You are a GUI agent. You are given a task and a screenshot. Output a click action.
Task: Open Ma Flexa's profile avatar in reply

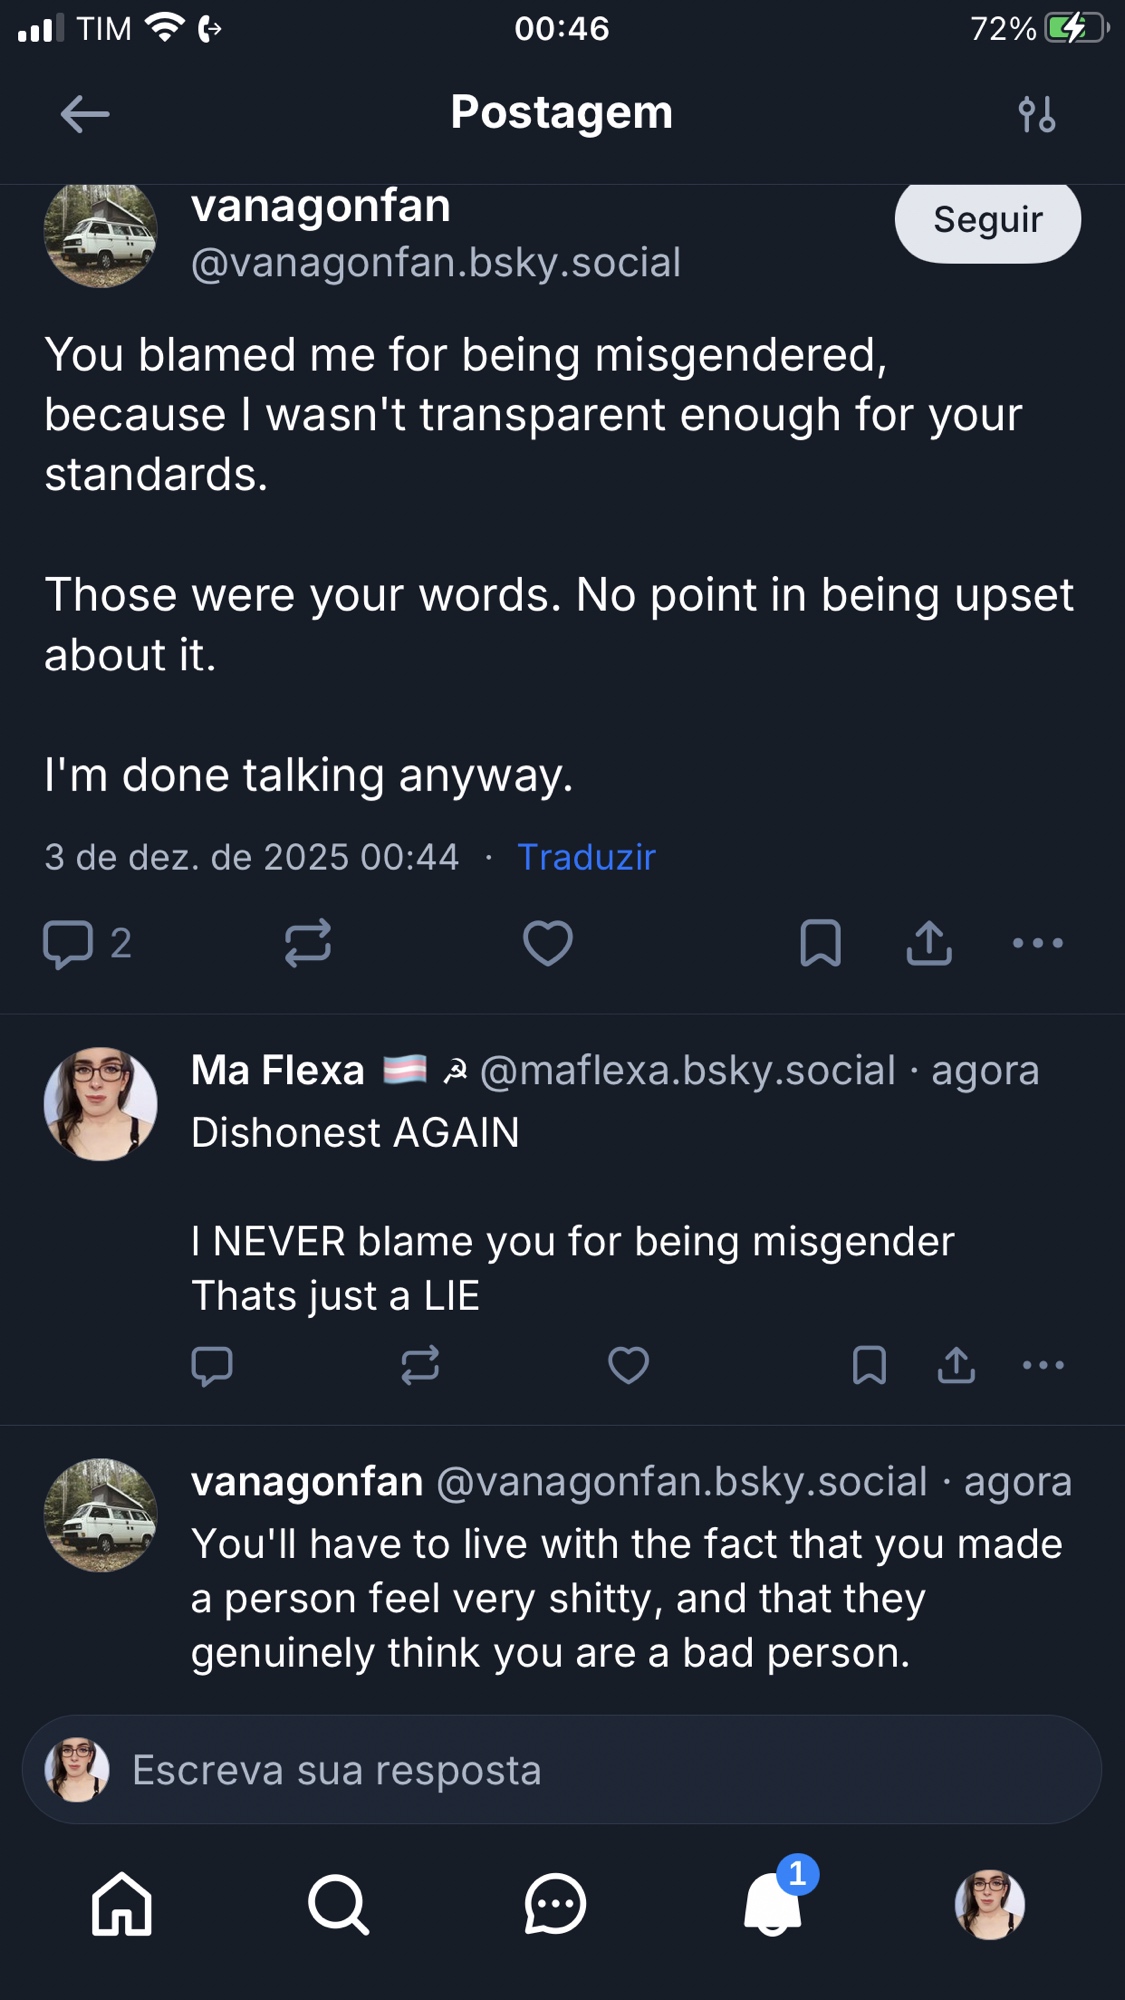click(100, 1104)
